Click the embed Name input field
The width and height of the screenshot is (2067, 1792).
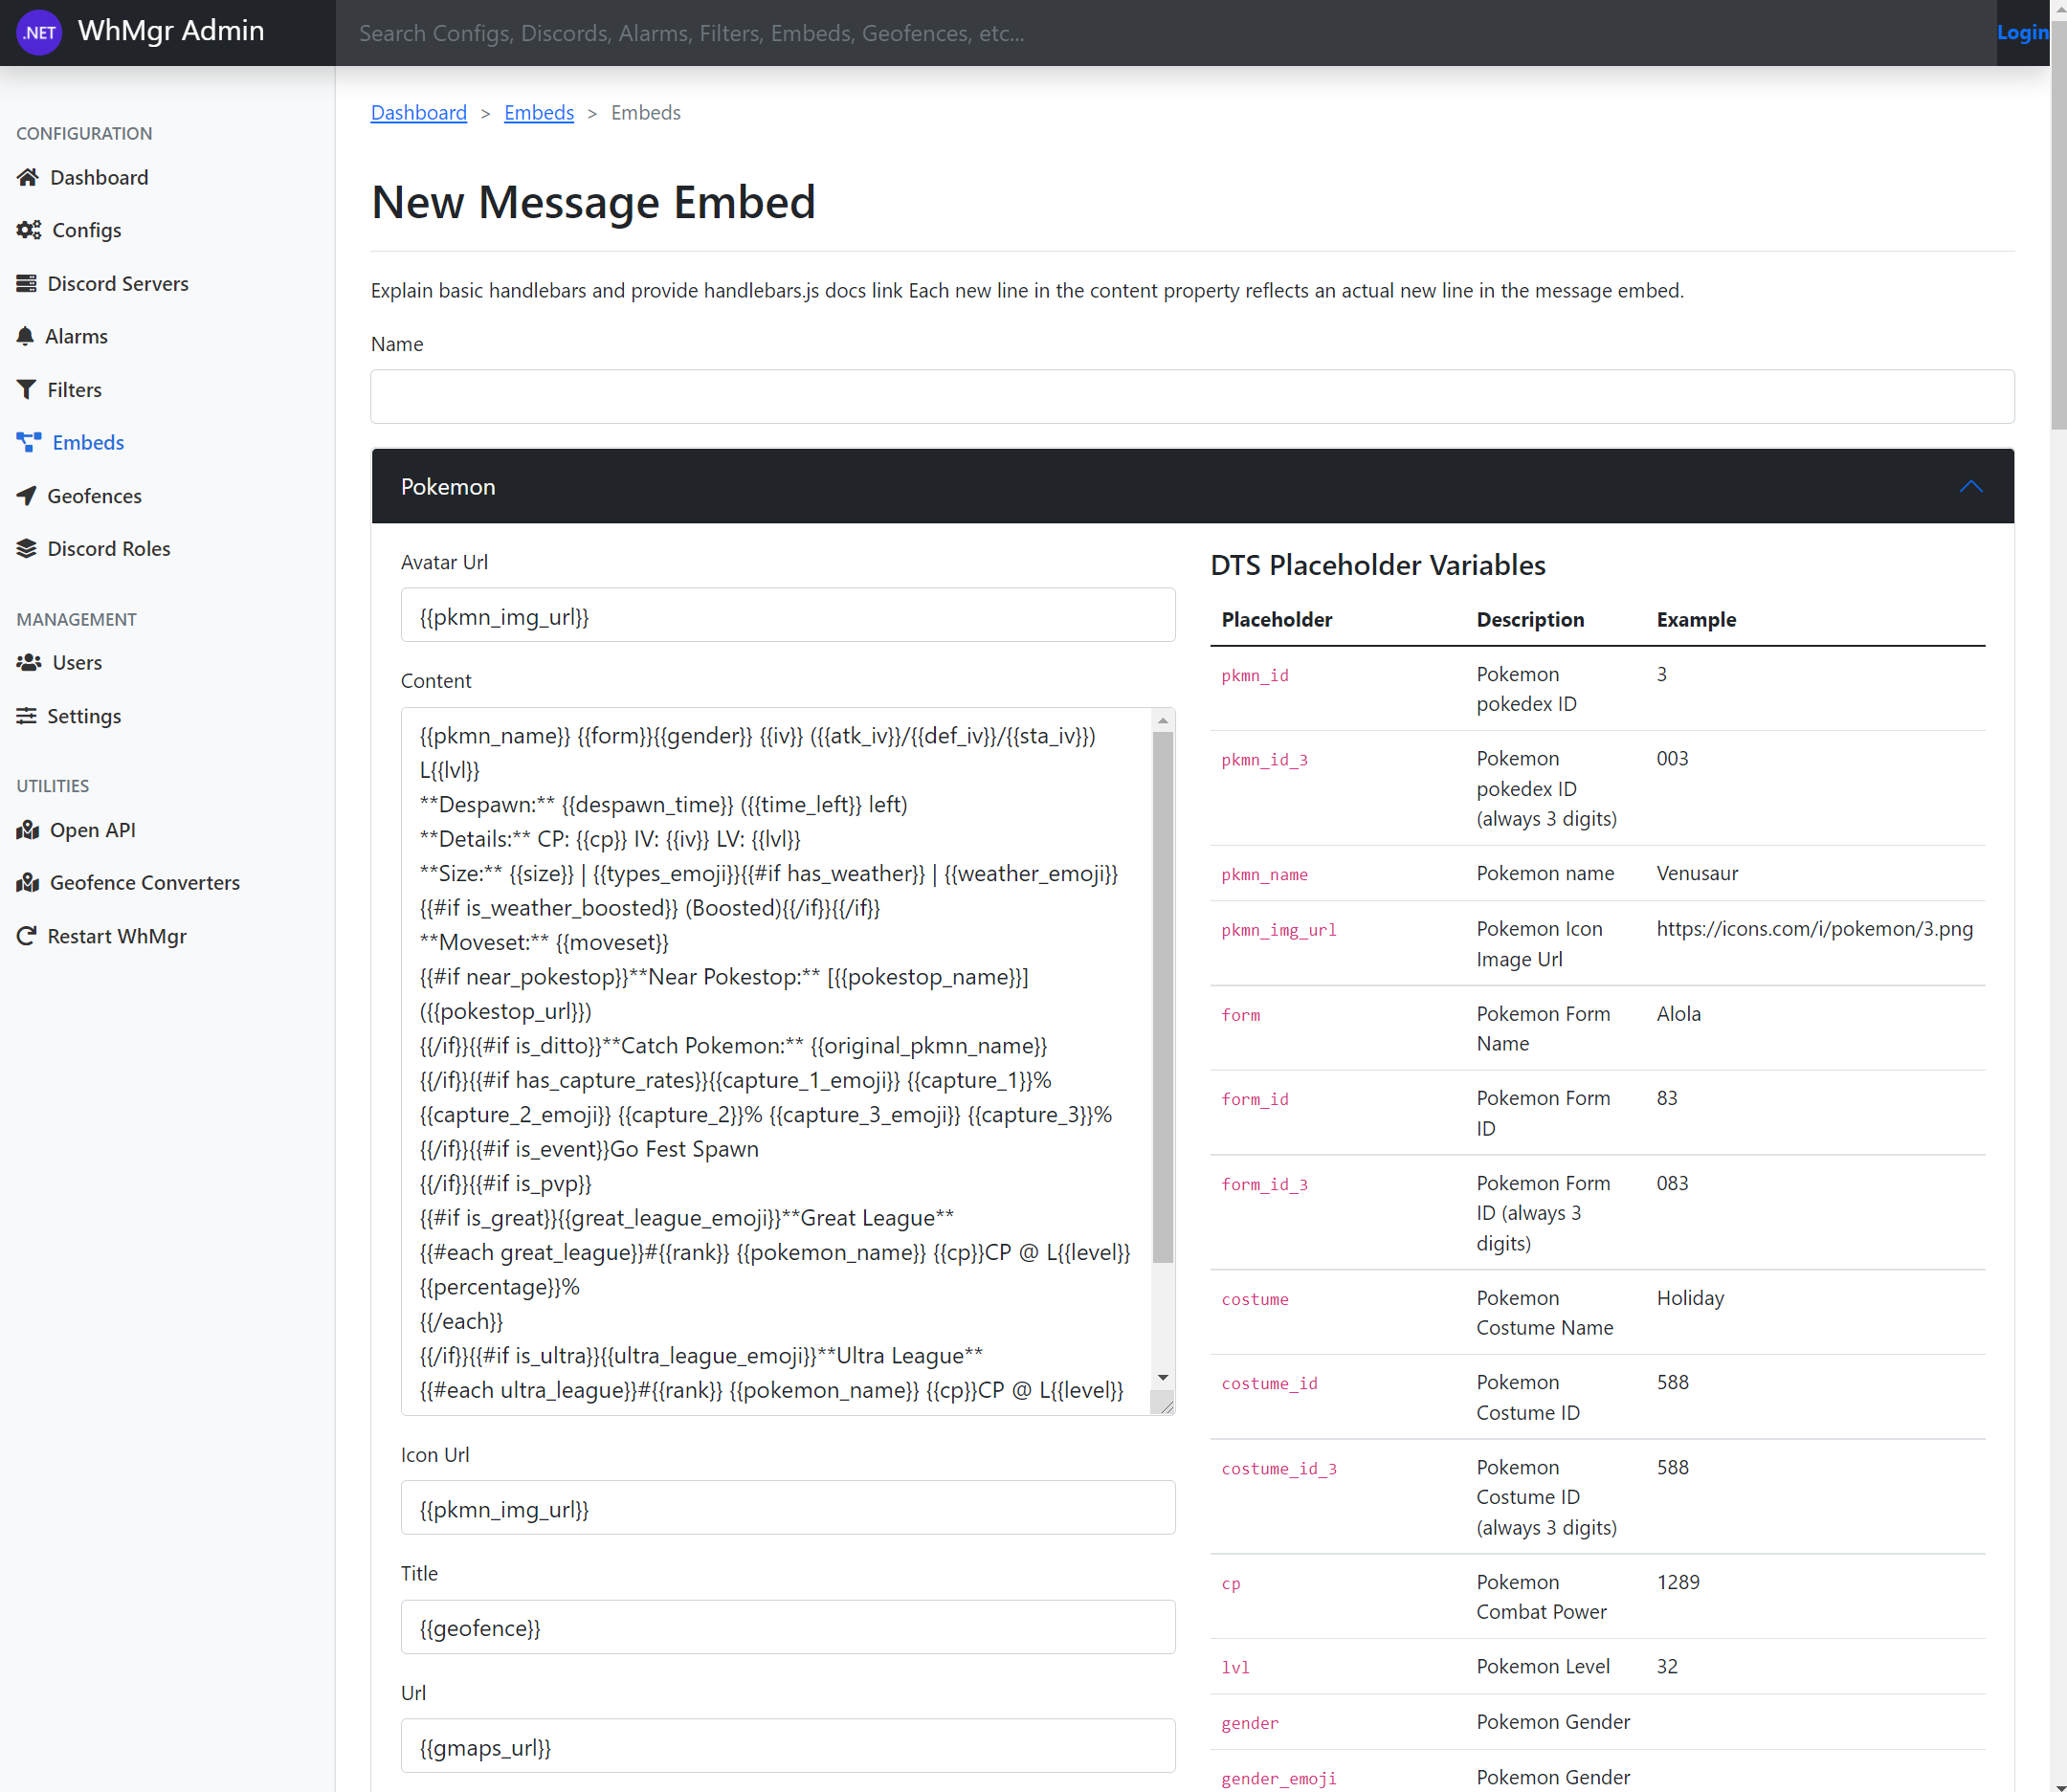pyautogui.click(x=1192, y=397)
